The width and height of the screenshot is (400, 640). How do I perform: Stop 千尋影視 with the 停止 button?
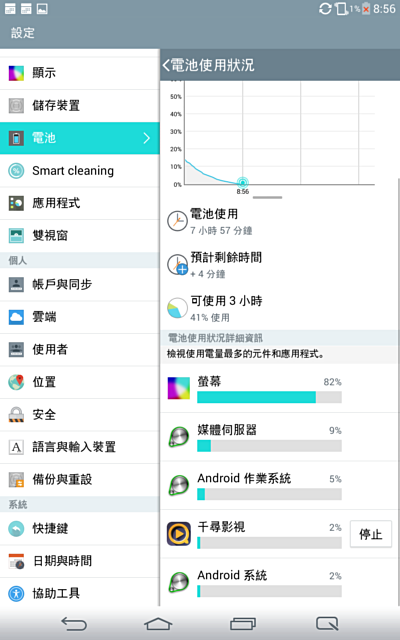click(x=371, y=534)
